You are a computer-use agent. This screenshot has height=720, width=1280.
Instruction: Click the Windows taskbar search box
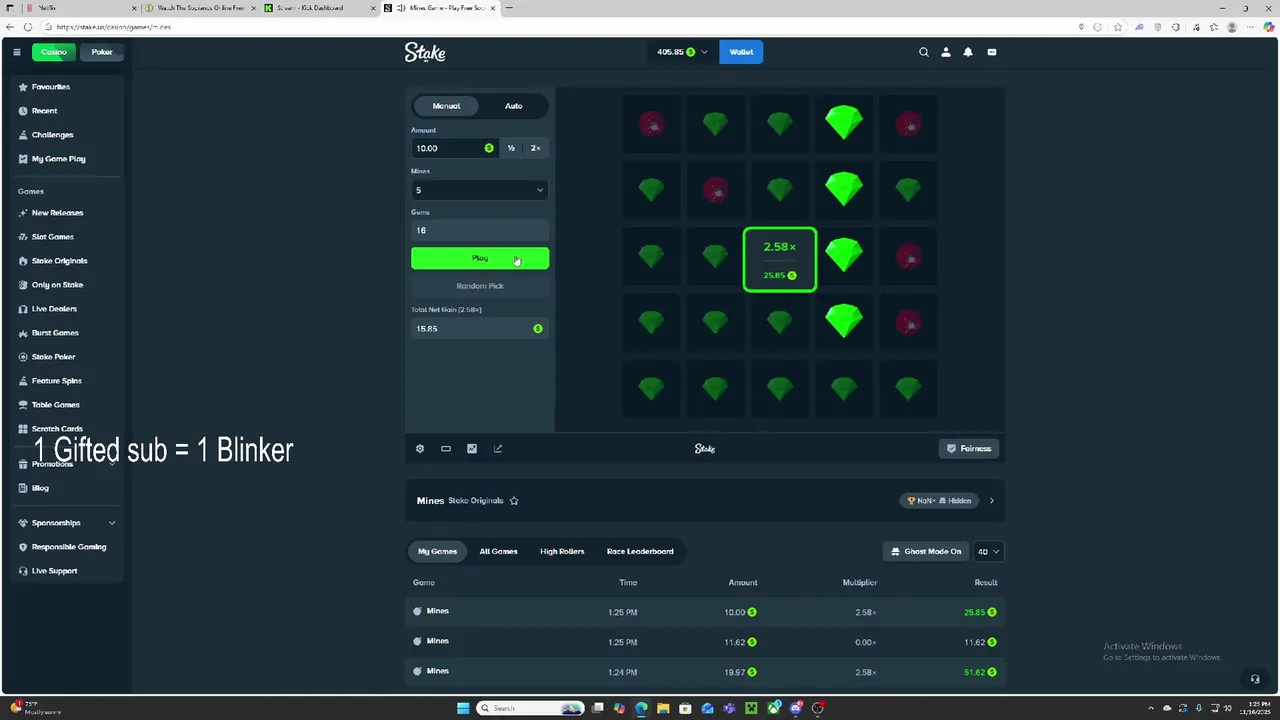pos(531,708)
